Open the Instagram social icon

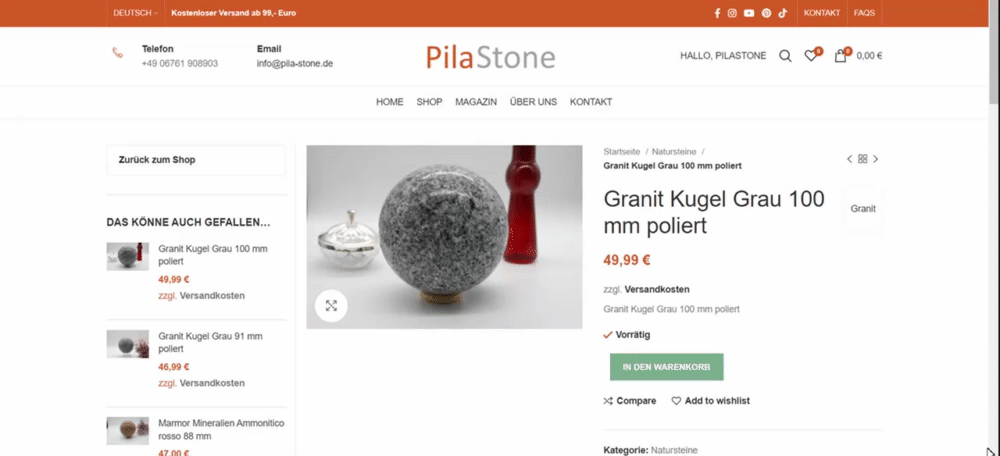tap(732, 13)
